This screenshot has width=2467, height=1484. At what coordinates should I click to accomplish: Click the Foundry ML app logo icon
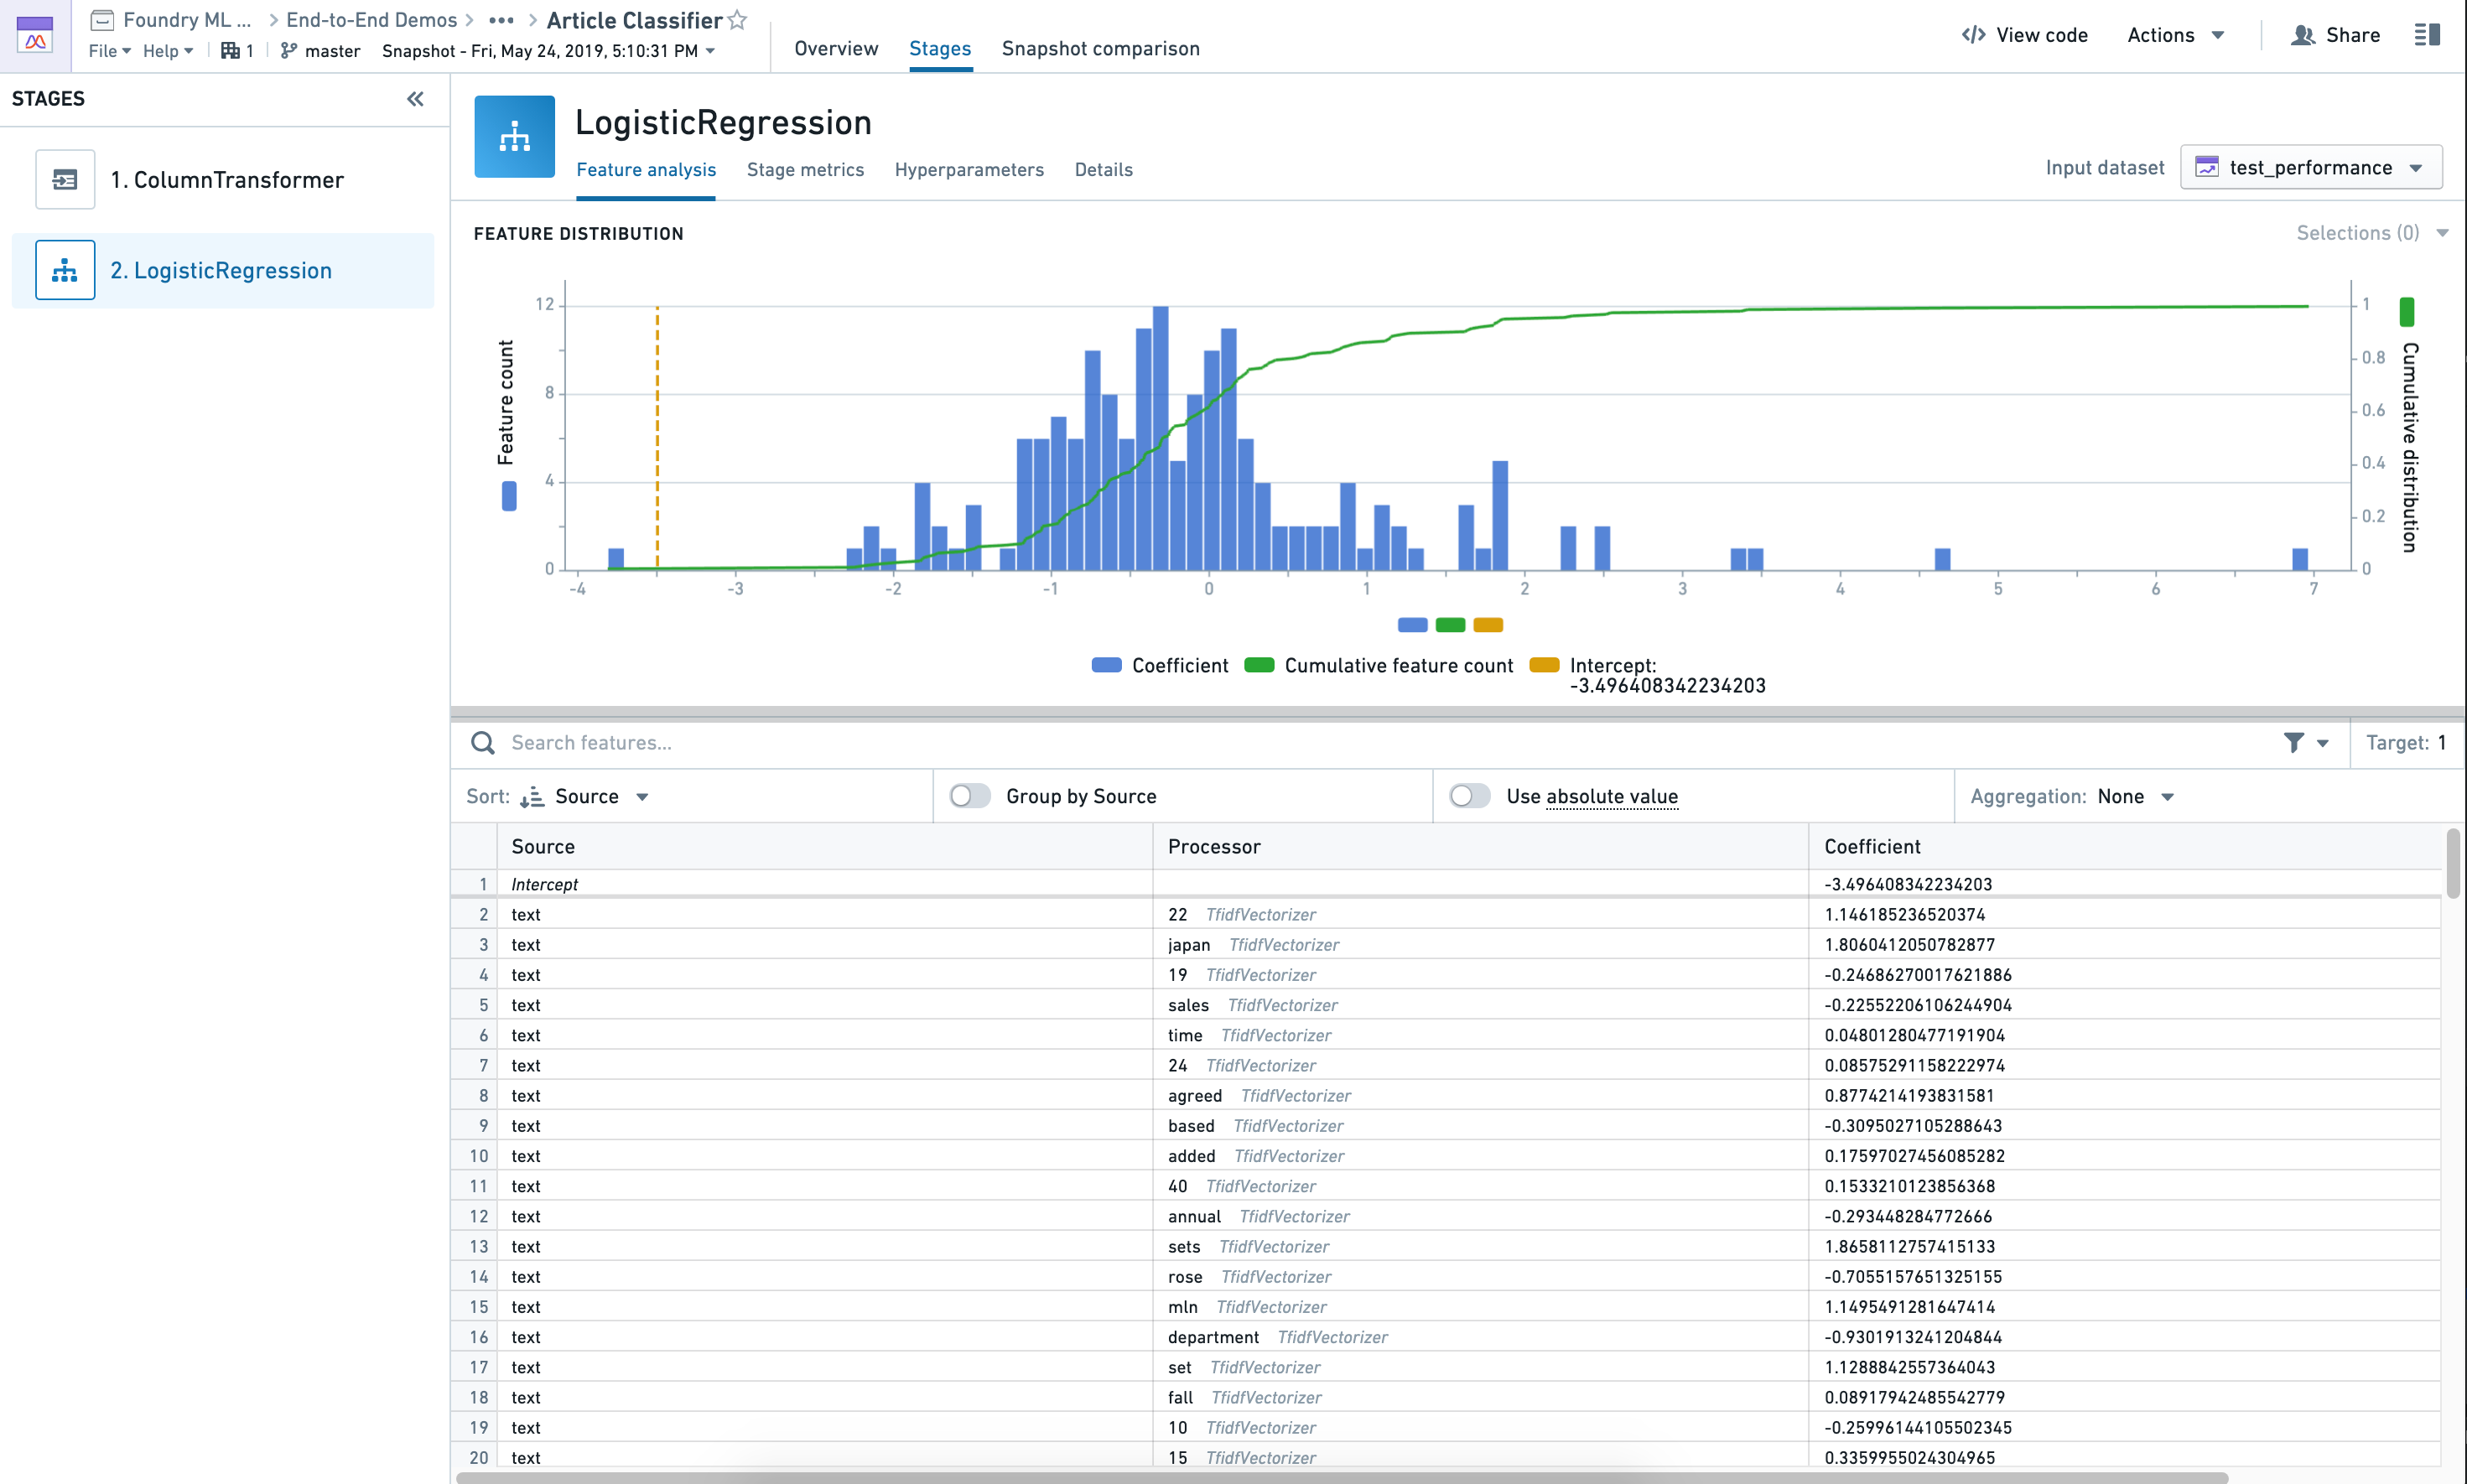tap(35, 35)
